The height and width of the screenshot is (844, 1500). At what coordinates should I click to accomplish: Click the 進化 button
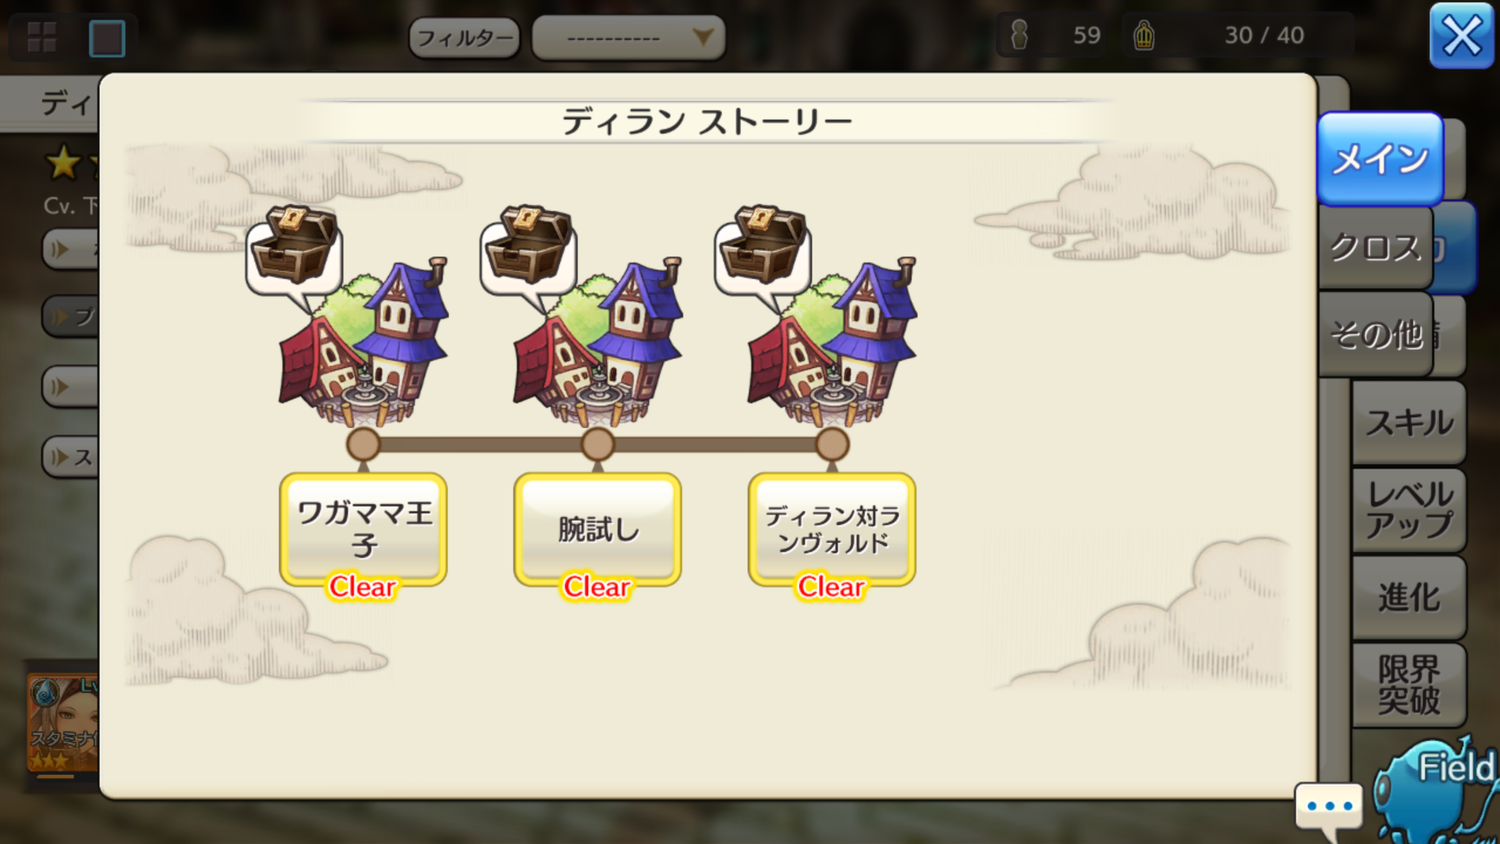click(x=1409, y=597)
